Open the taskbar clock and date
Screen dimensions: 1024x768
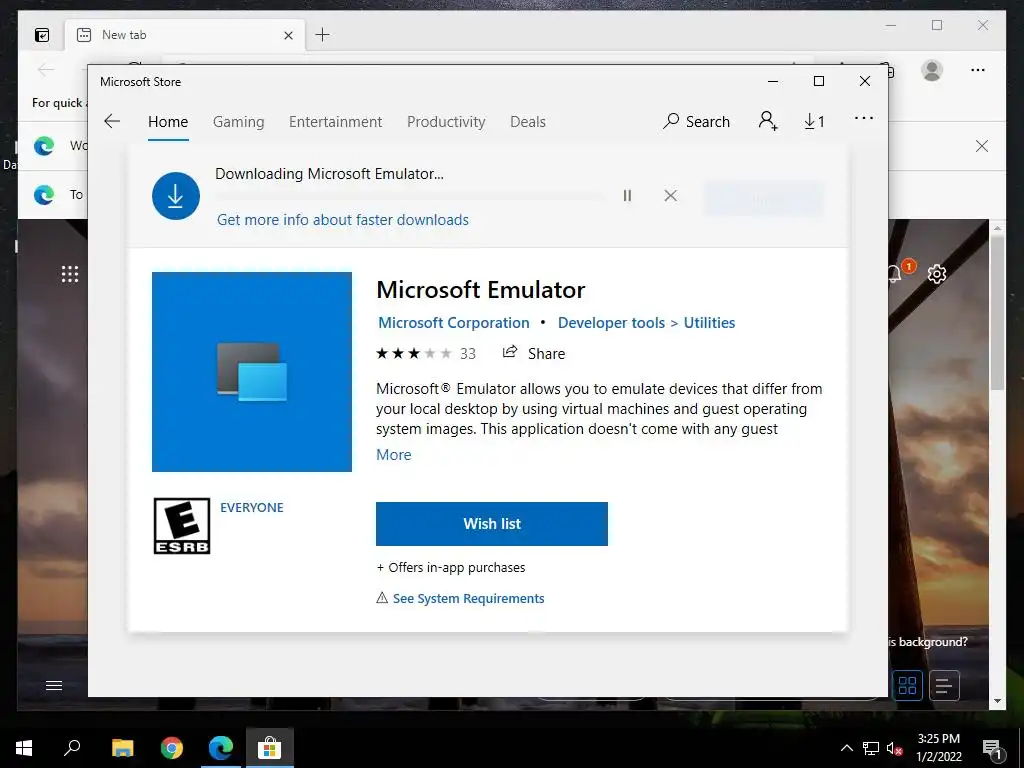point(938,748)
